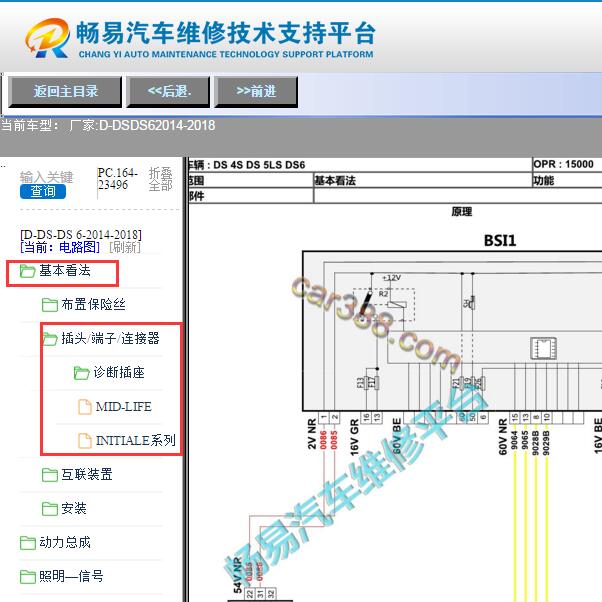Click the PC.164-23496 code text

pos(117,179)
